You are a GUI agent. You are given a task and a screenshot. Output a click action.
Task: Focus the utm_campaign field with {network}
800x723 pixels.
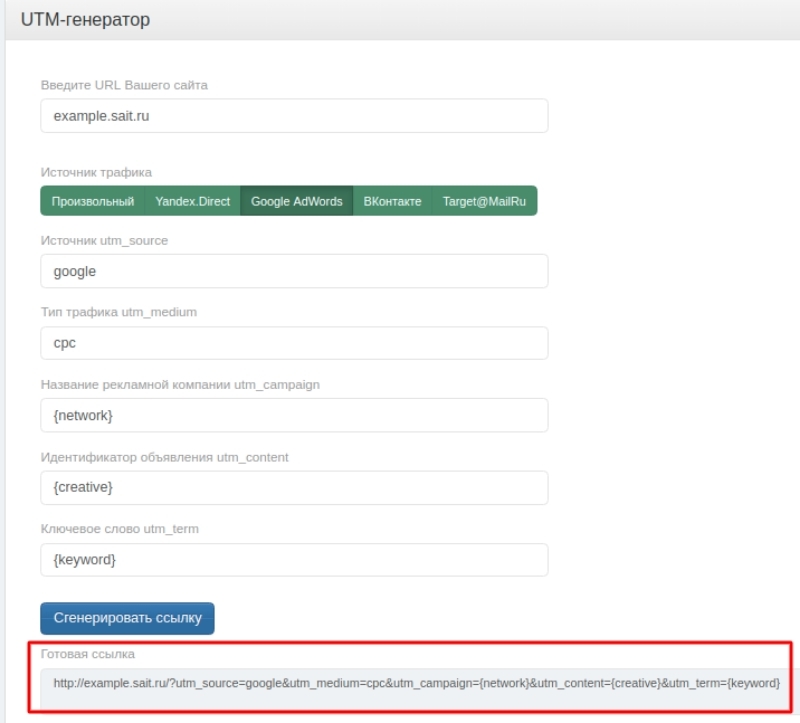pyautogui.click(x=294, y=415)
